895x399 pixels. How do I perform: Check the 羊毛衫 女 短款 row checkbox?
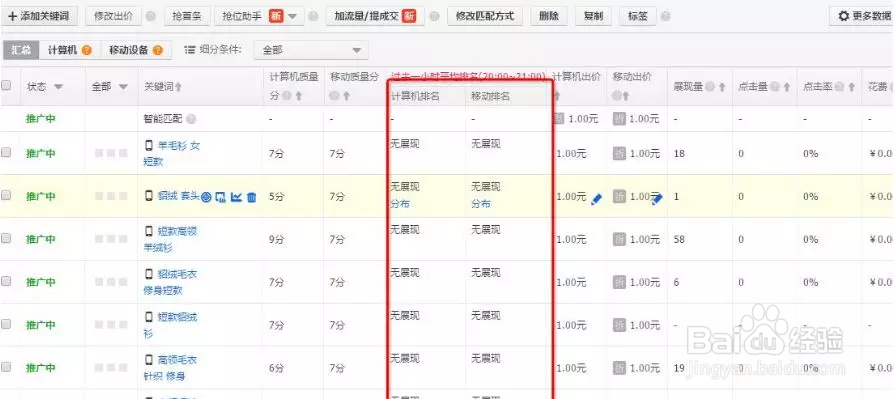(x=6, y=152)
